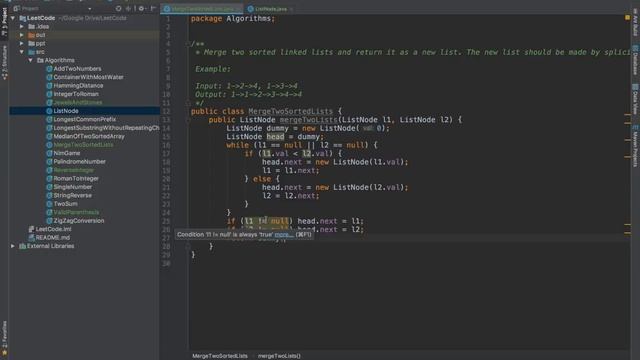
Task: Switch to the MergeTwoSortedLists.java editor tab
Action: point(201,9)
